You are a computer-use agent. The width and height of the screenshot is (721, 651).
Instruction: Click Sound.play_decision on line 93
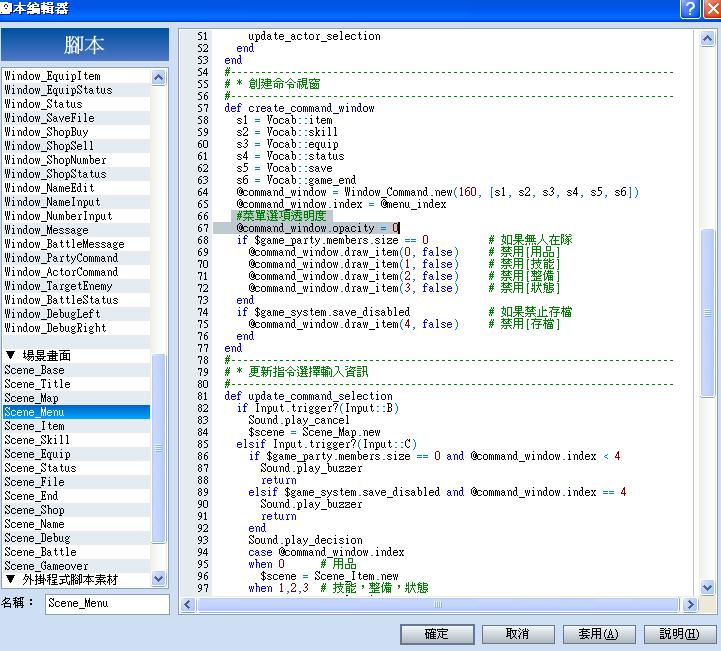click(305, 540)
